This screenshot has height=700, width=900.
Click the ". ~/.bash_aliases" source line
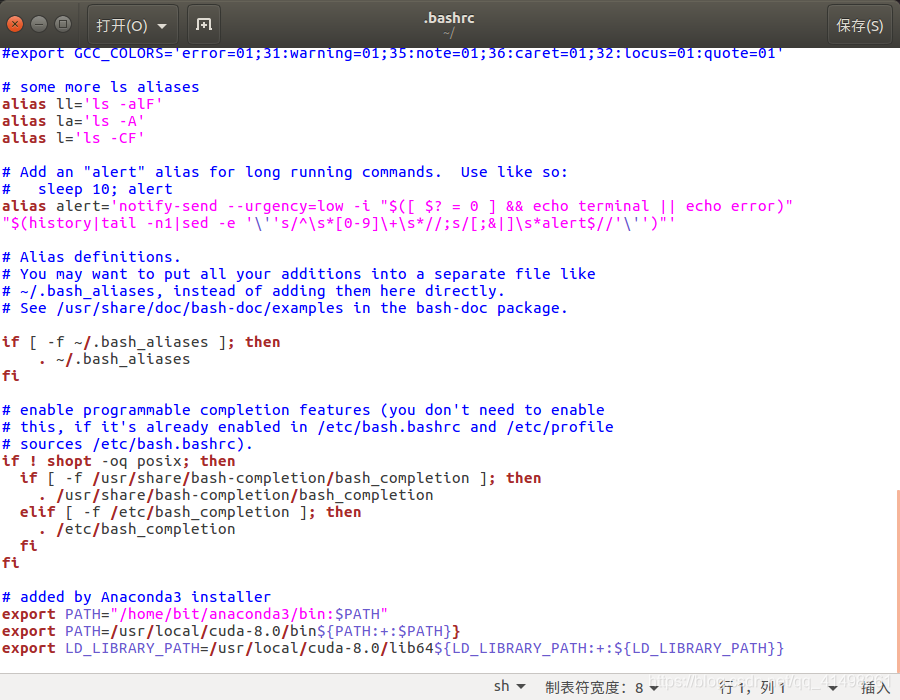[114, 359]
